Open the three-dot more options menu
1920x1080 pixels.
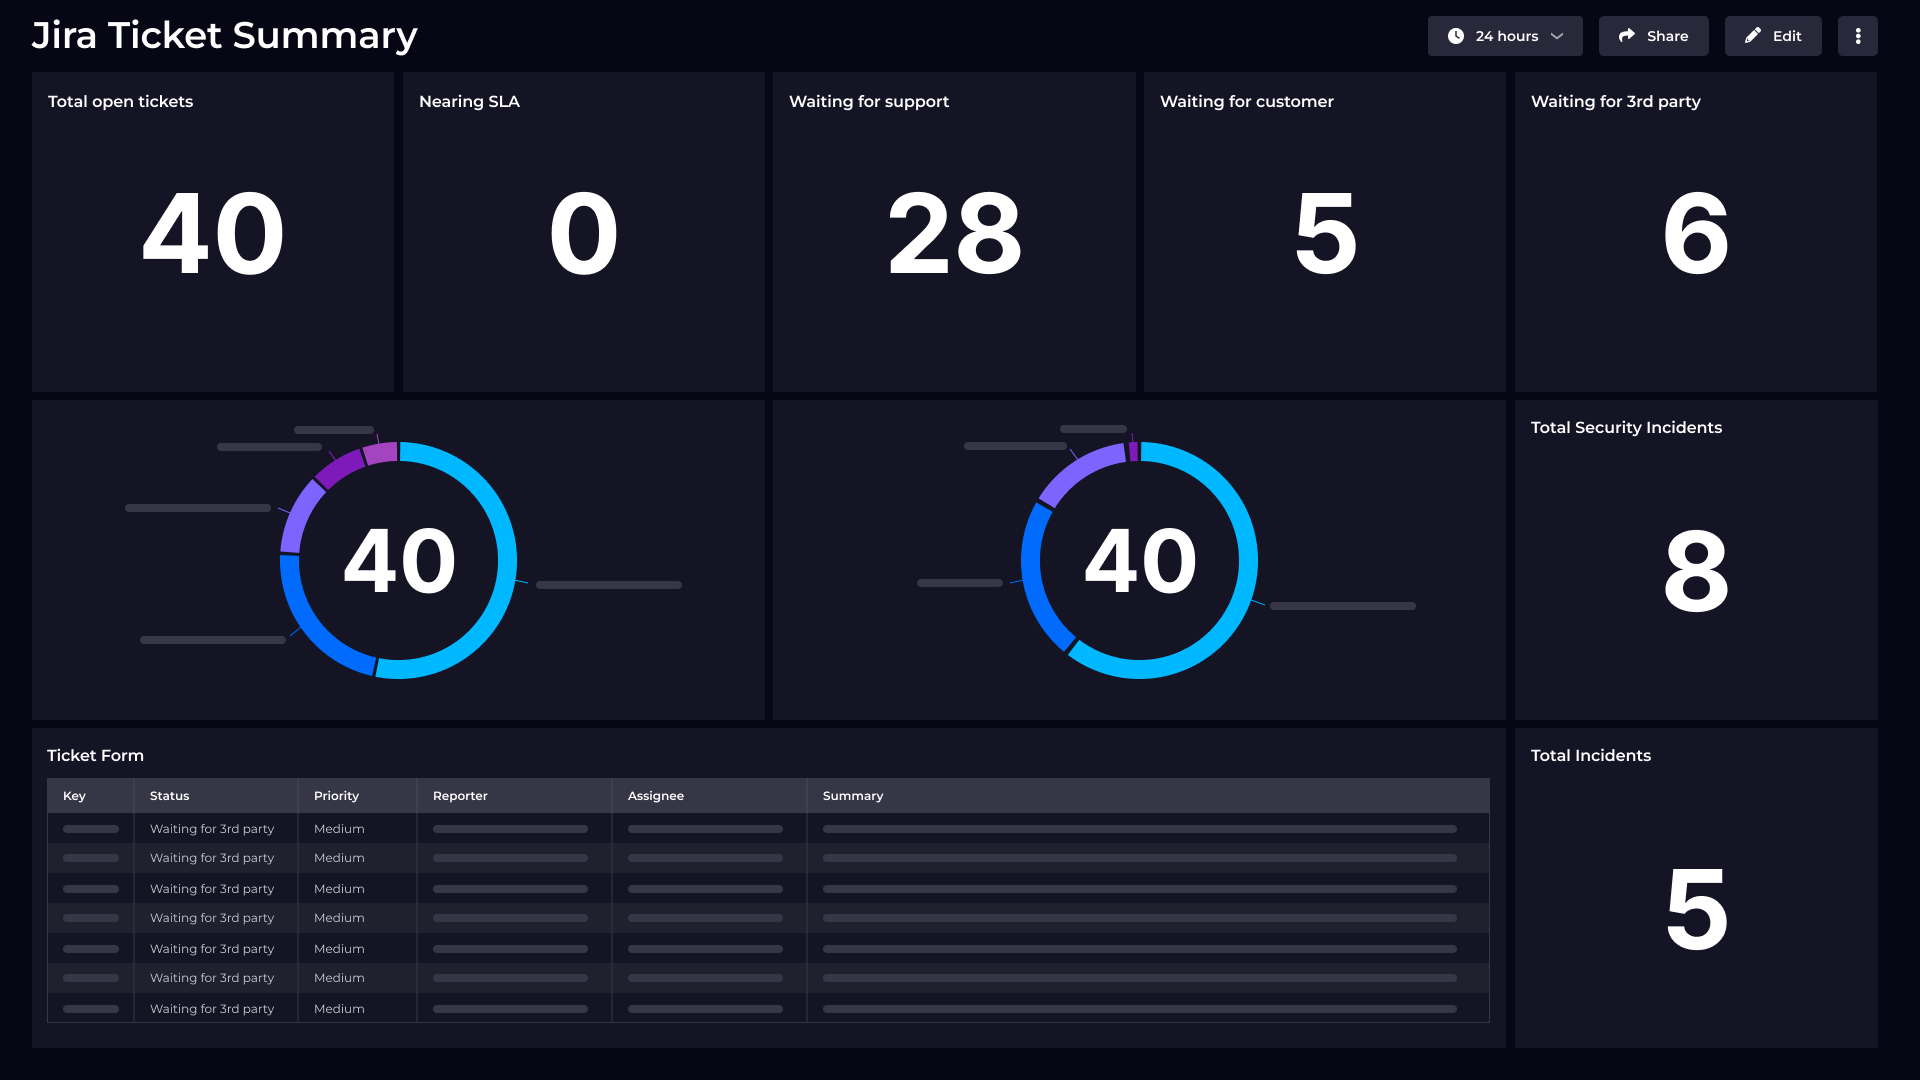tap(1858, 36)
